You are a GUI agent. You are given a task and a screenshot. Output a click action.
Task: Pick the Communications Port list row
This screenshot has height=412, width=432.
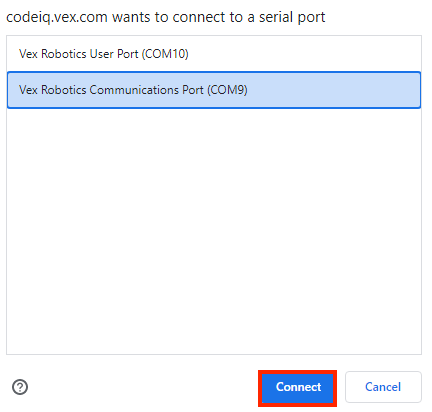214,90
